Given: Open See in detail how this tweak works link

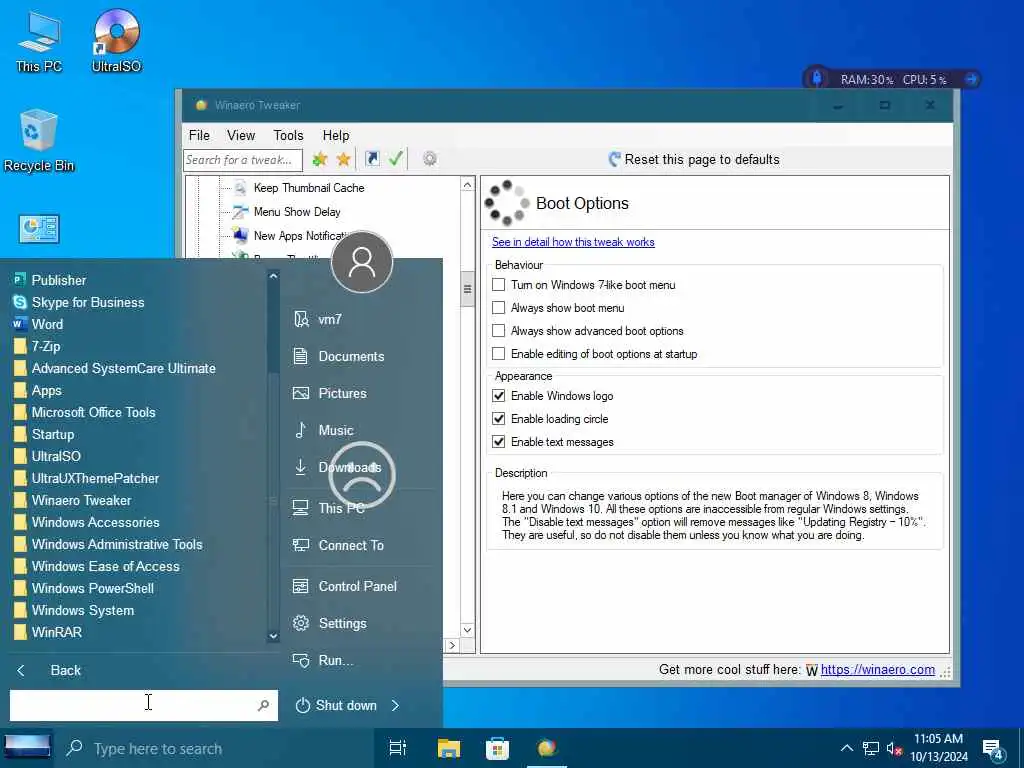Looking at the screenshot, I should (573, 242).
